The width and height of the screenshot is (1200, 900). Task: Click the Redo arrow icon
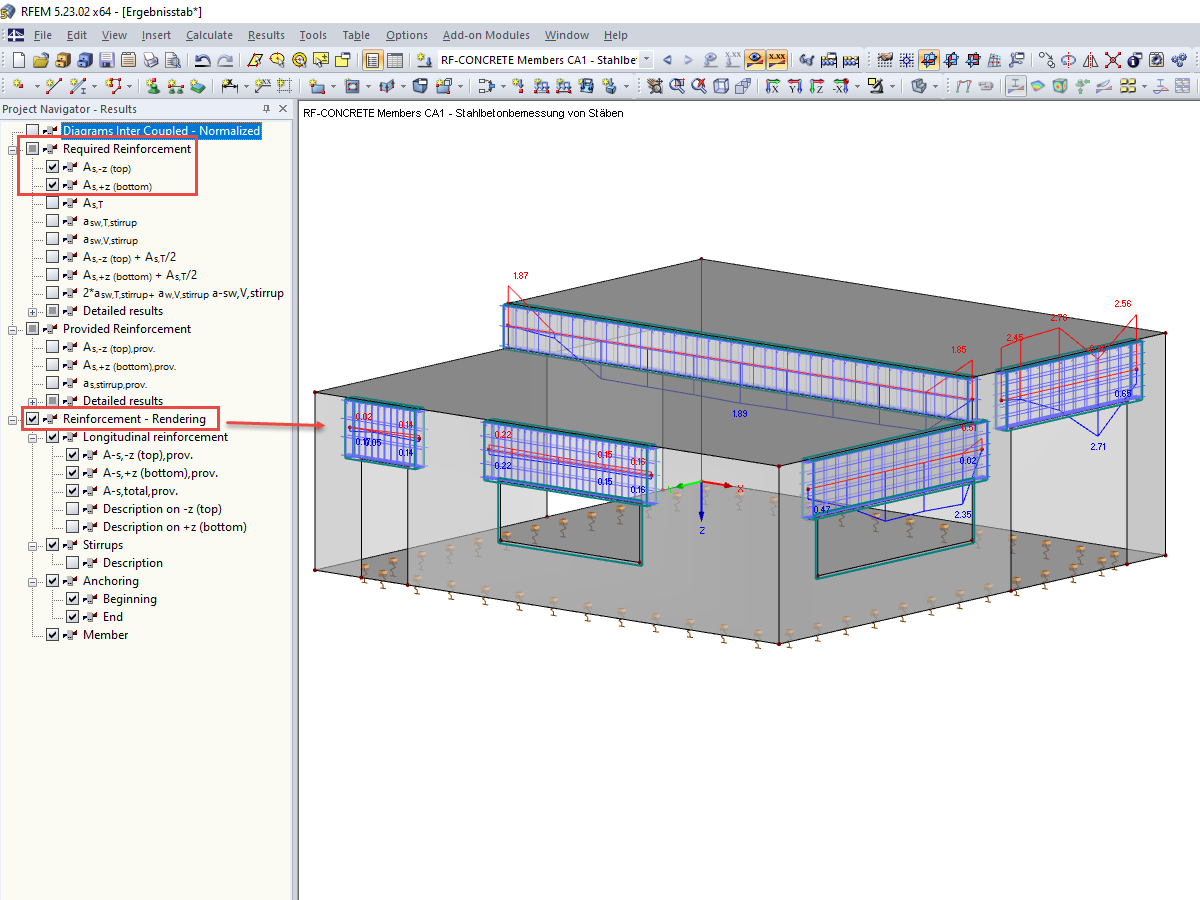point(225,60)
